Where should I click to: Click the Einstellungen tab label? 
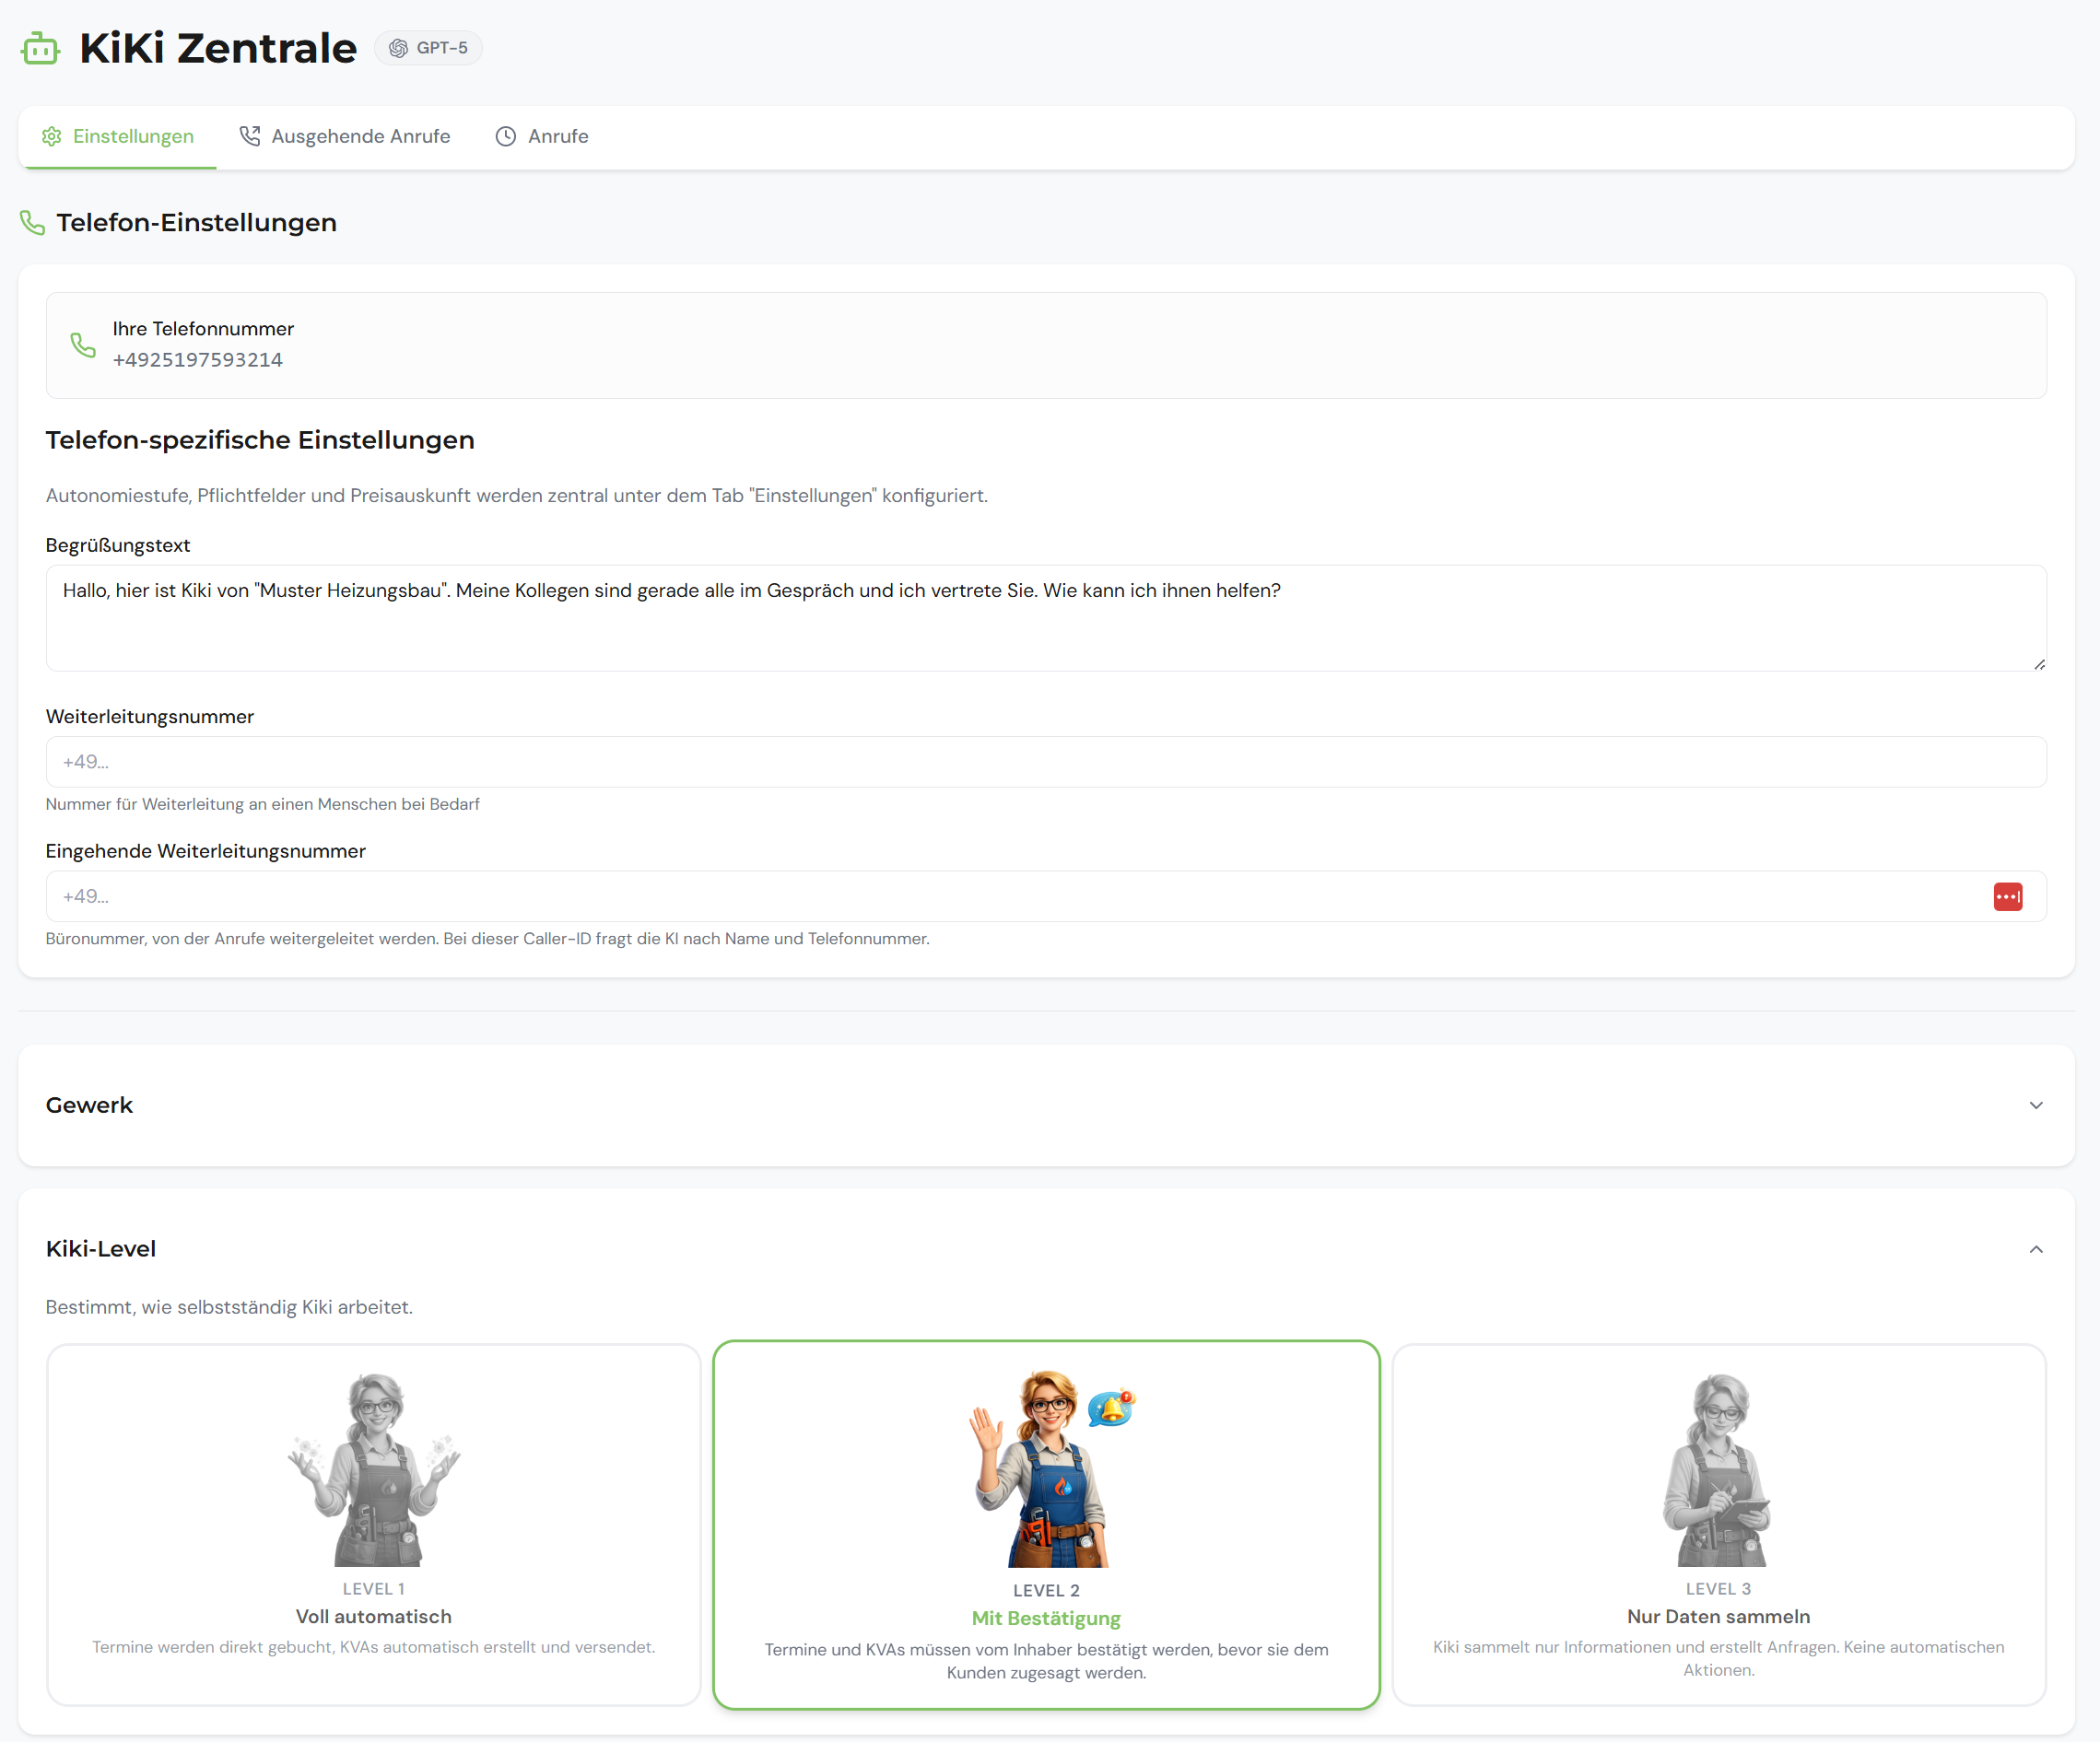(133, 136)
